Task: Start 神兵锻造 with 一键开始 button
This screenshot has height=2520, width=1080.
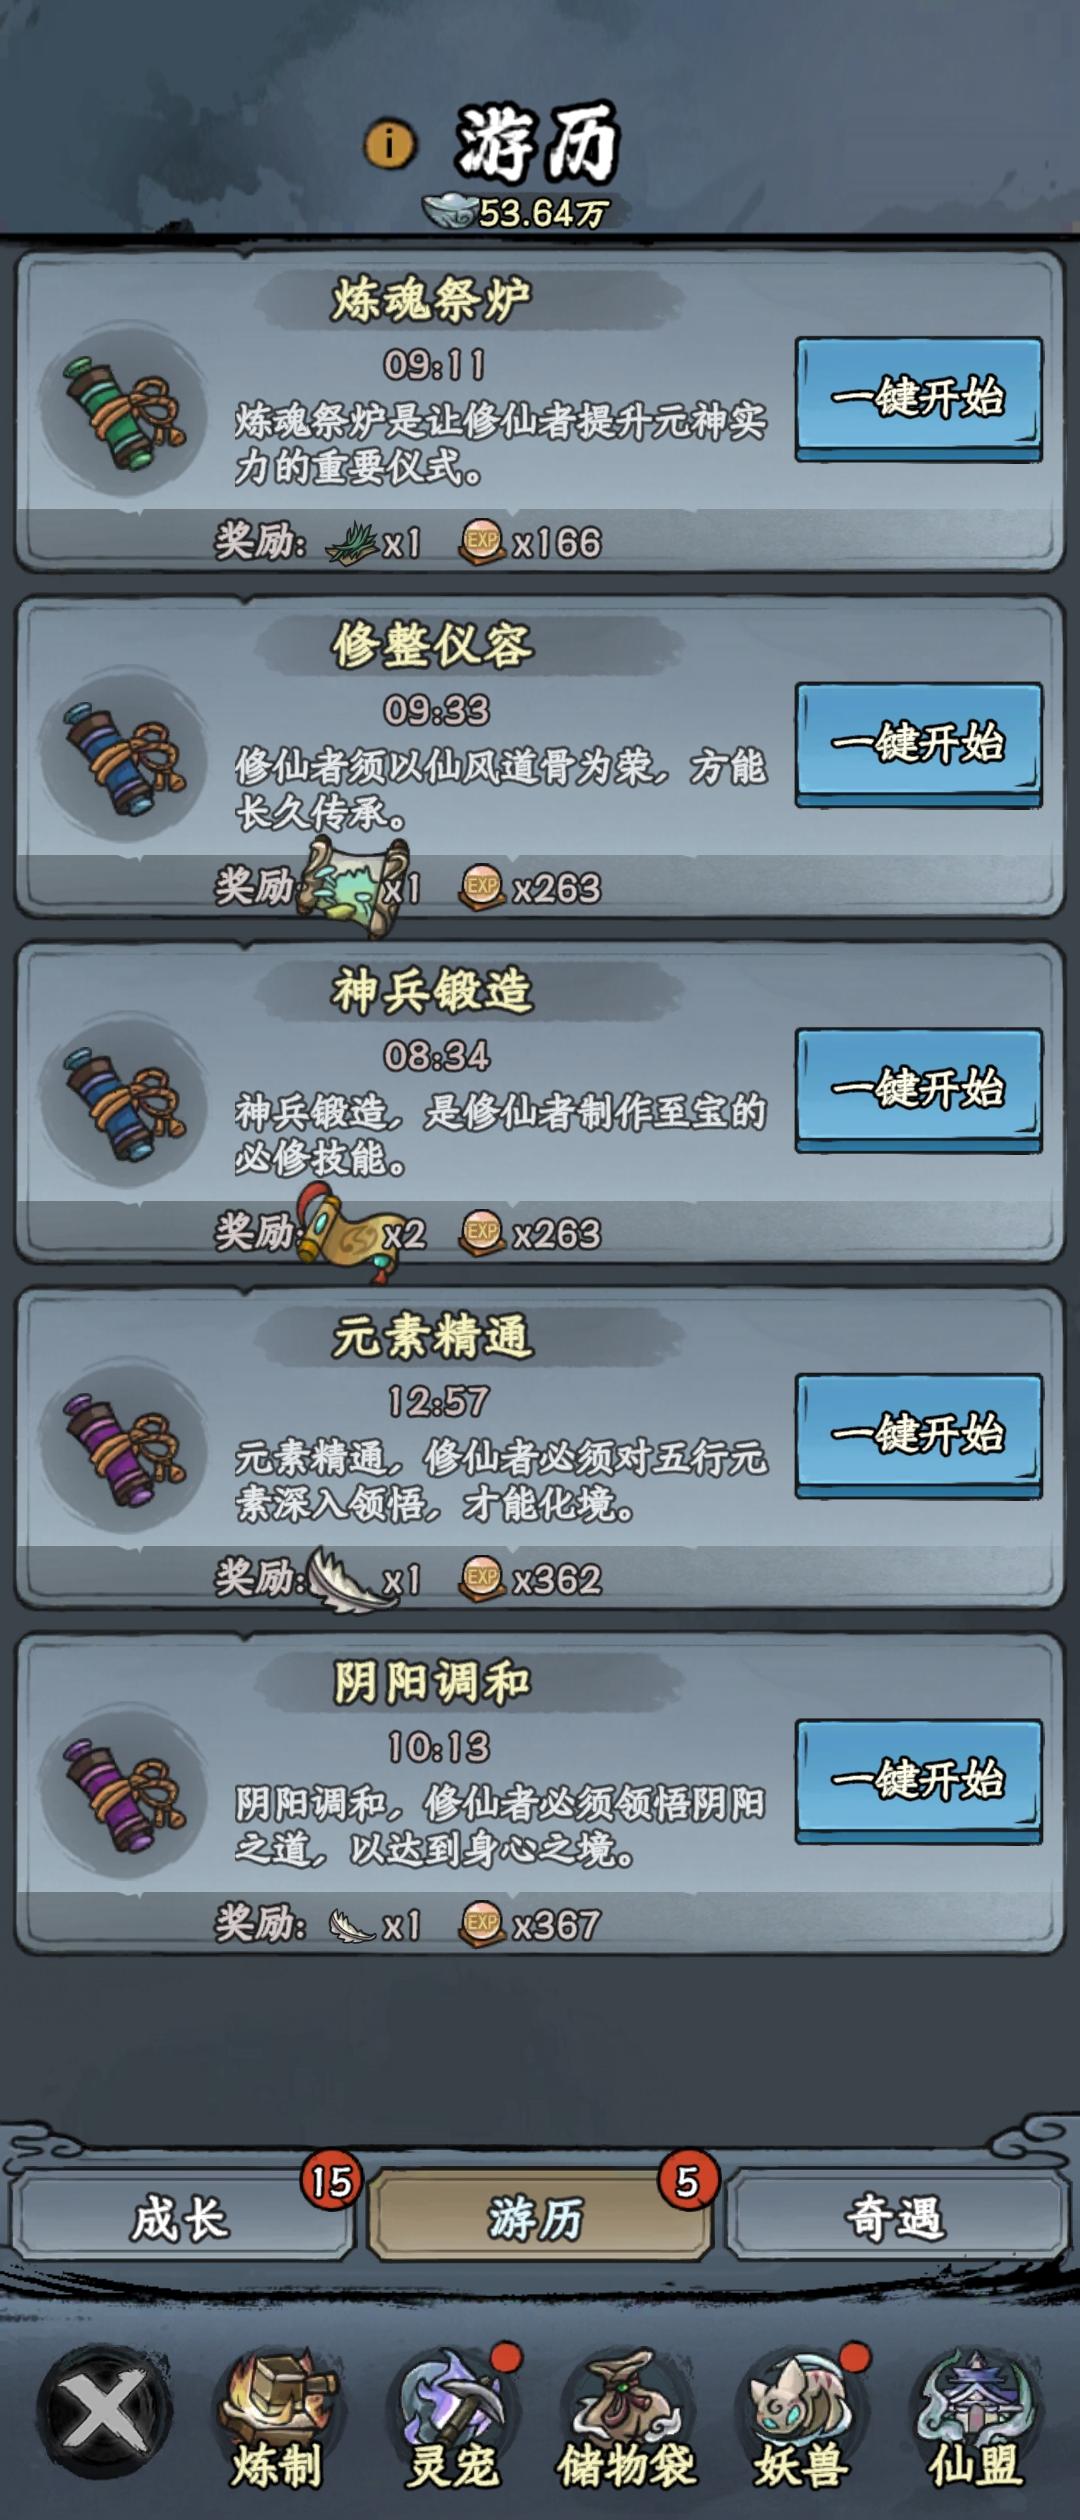Action: point(918,1089)
